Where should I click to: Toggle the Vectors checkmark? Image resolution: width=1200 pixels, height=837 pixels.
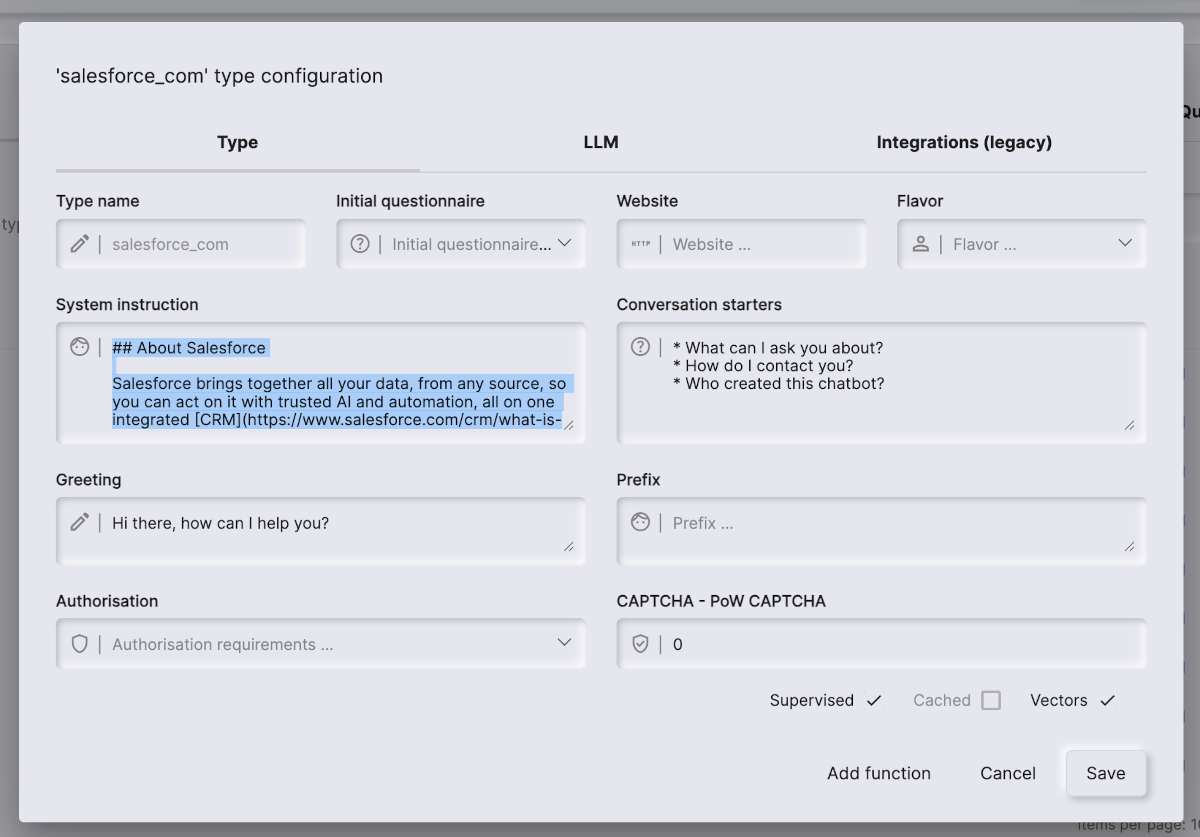click(x=1107, y=700)
